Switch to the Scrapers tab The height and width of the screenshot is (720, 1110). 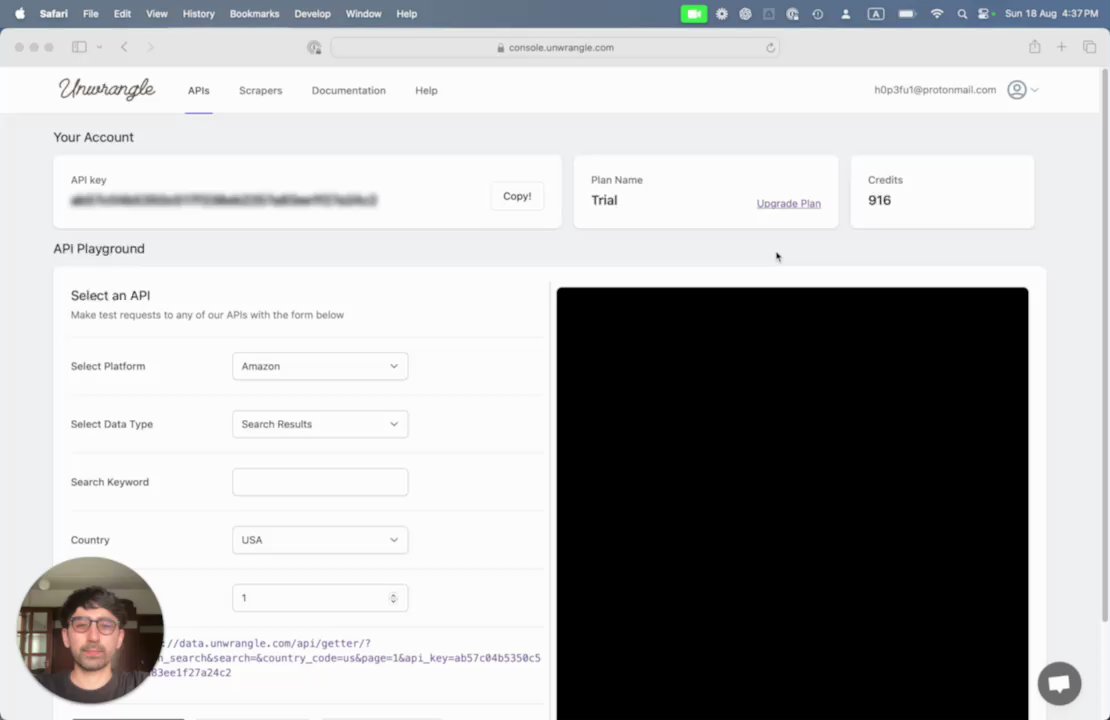[x=261, y=91]
